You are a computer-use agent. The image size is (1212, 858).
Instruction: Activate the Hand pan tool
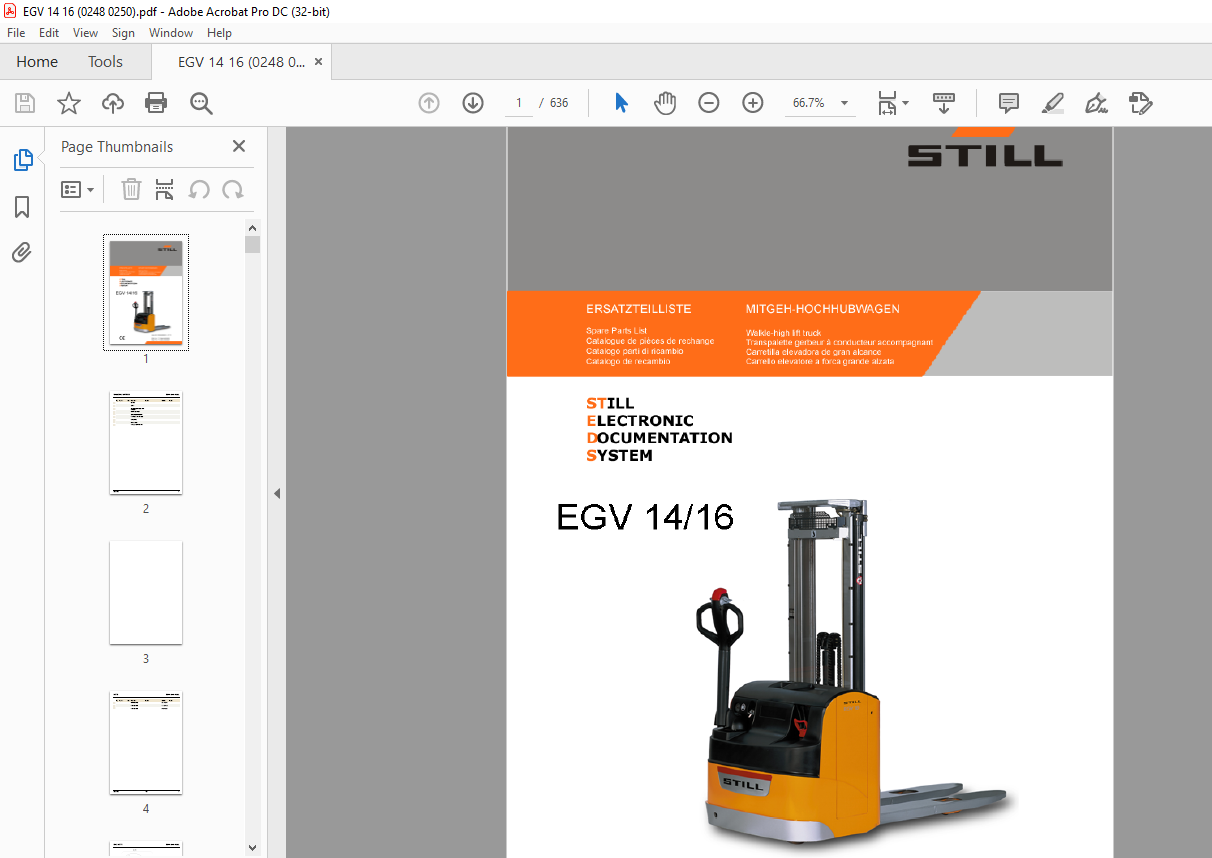[x=665, y=103]
